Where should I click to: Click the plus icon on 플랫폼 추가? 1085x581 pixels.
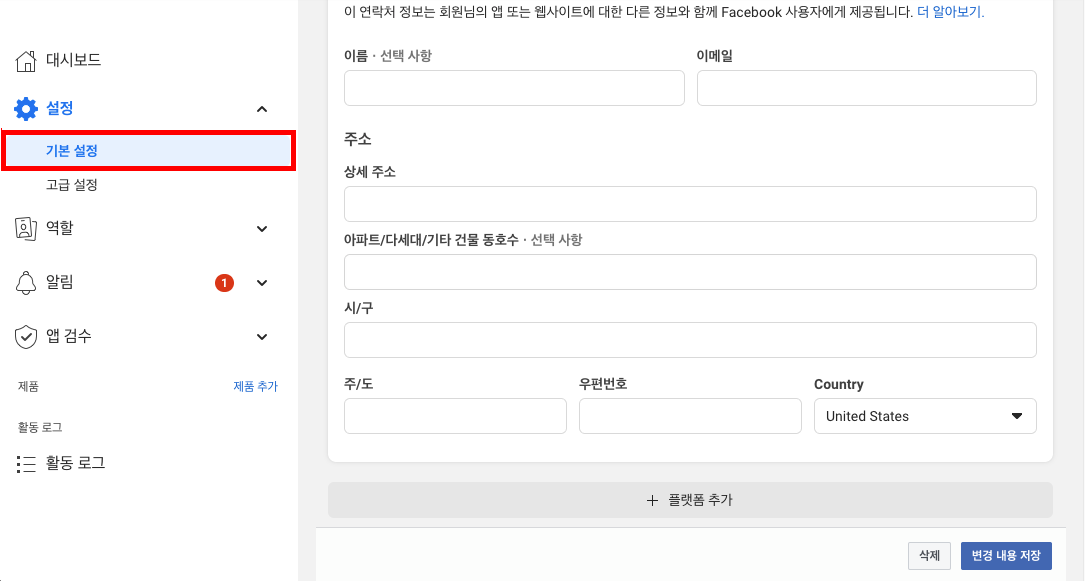pyautogui.click(x=653, y=500)
